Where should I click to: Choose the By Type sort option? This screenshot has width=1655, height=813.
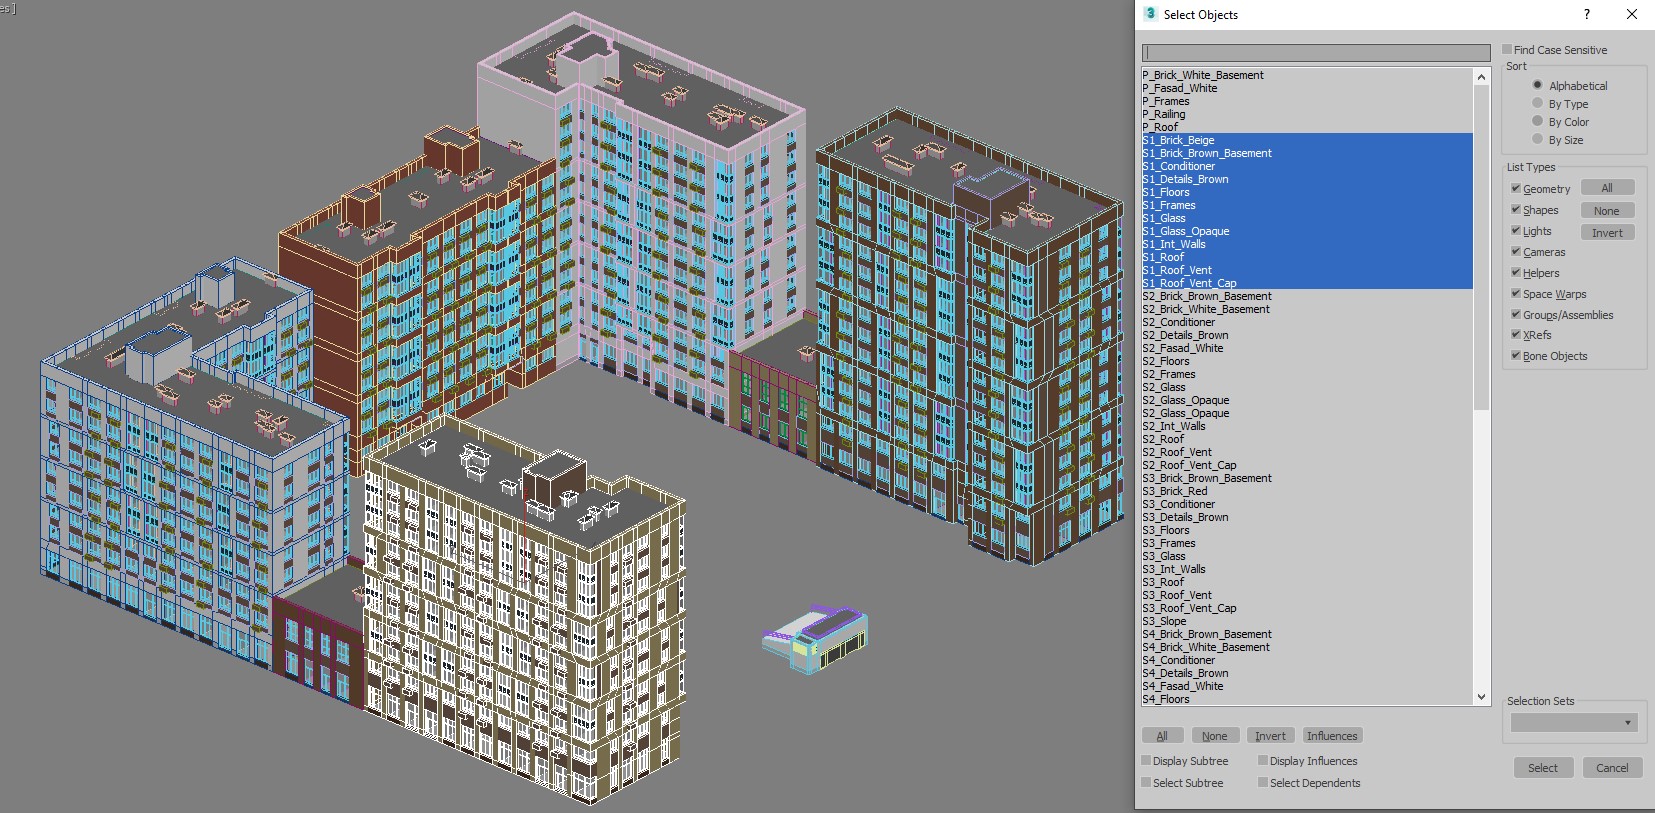click(1538, 103)
